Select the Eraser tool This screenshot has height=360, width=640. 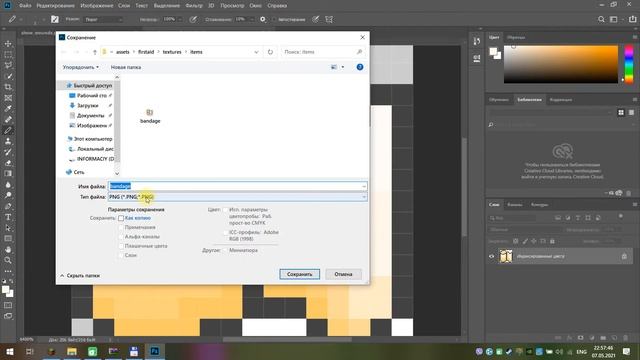pyautogui.click(x=8, y=163)
